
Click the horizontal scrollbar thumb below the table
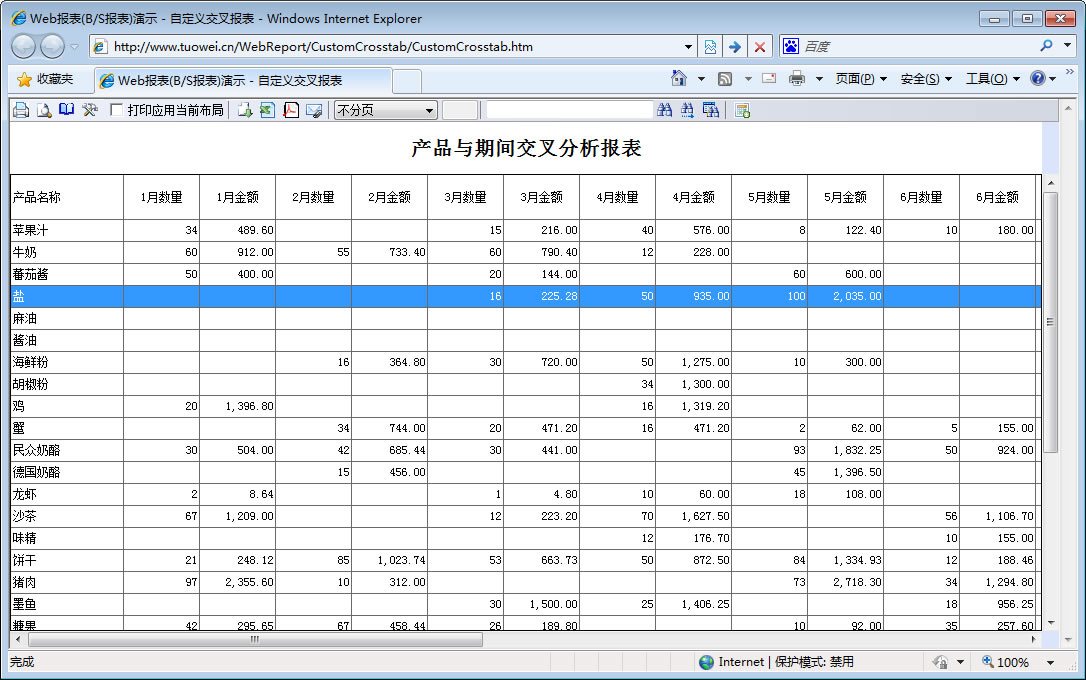(x=255, y=639)
